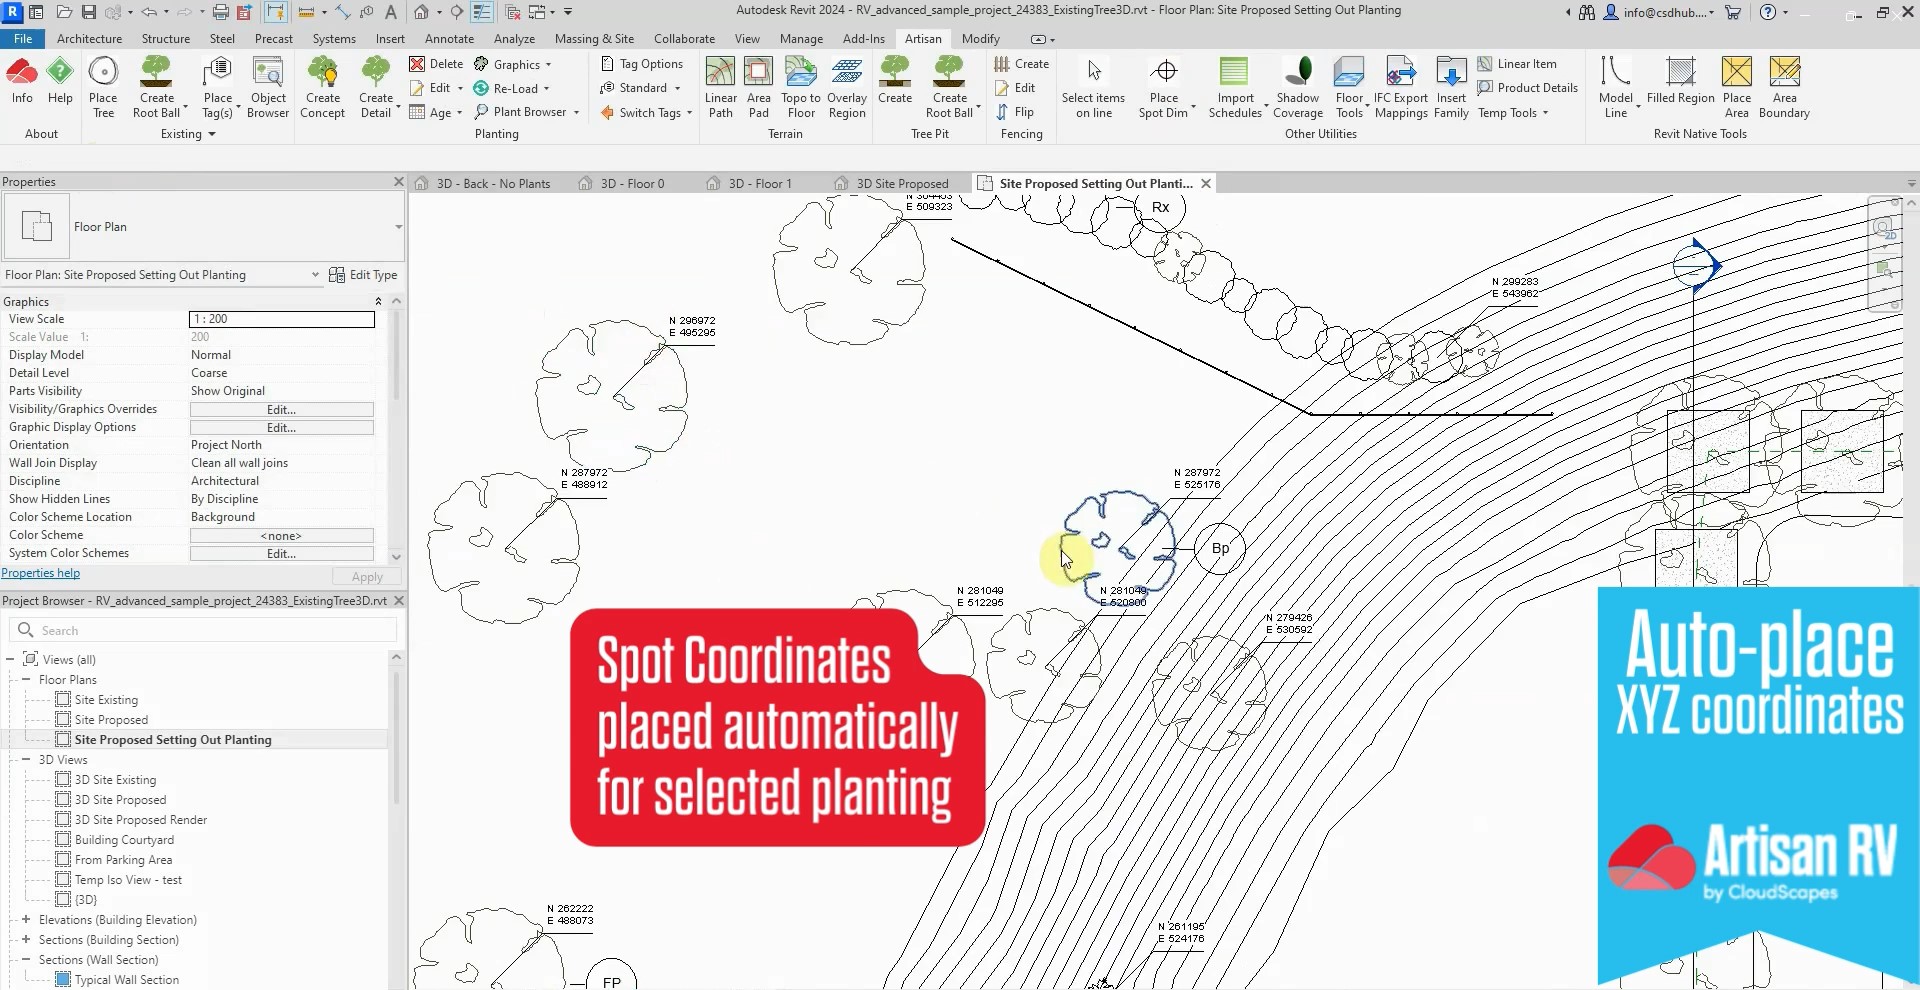Click Edit Type button
This screenshot has height=990, width=1920.
coord(364,275)
